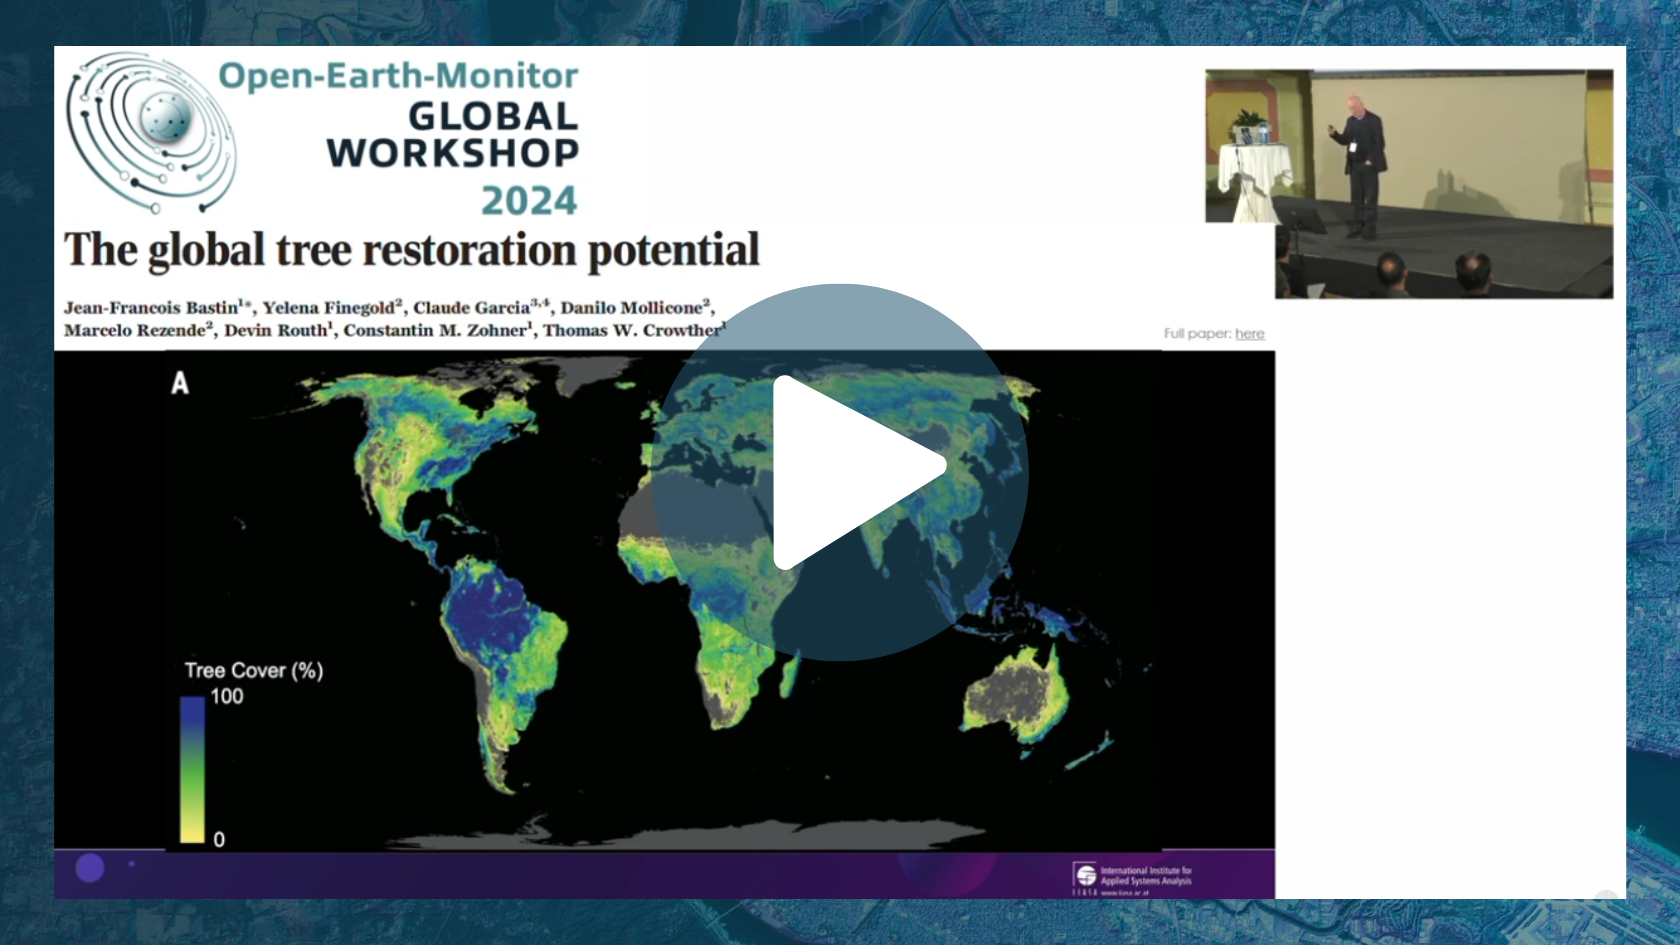Click the 'Tree Cover (%)' legend label
Viewport: 1680px width, 945px height.
click(253, 671)
